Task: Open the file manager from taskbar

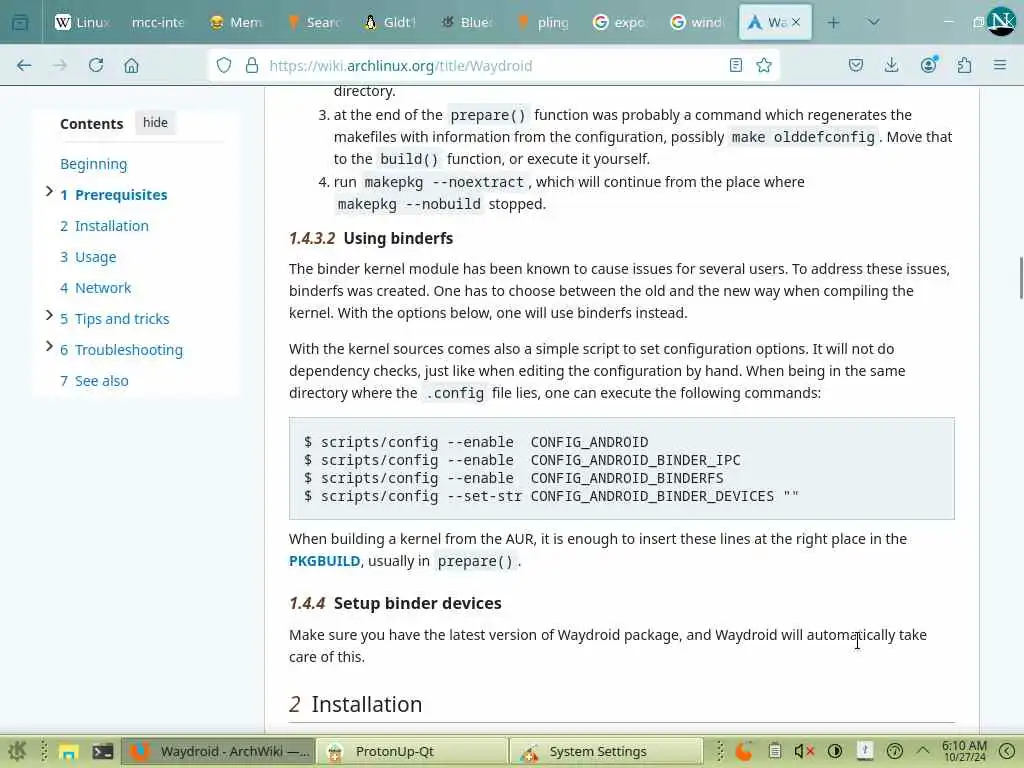Action: pos(68,752)
